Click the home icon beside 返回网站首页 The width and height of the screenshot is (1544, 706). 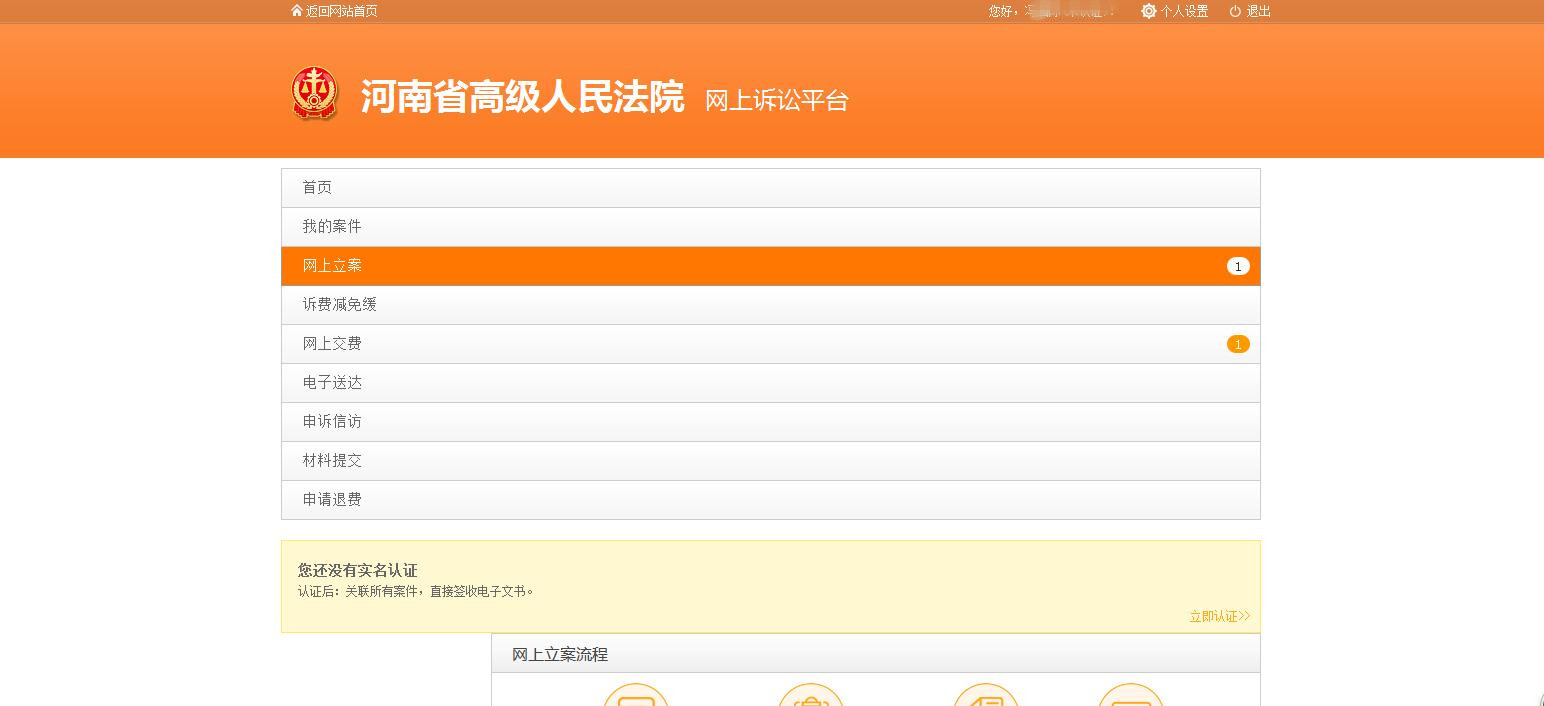pyautogui.click(x=296, y=11)
